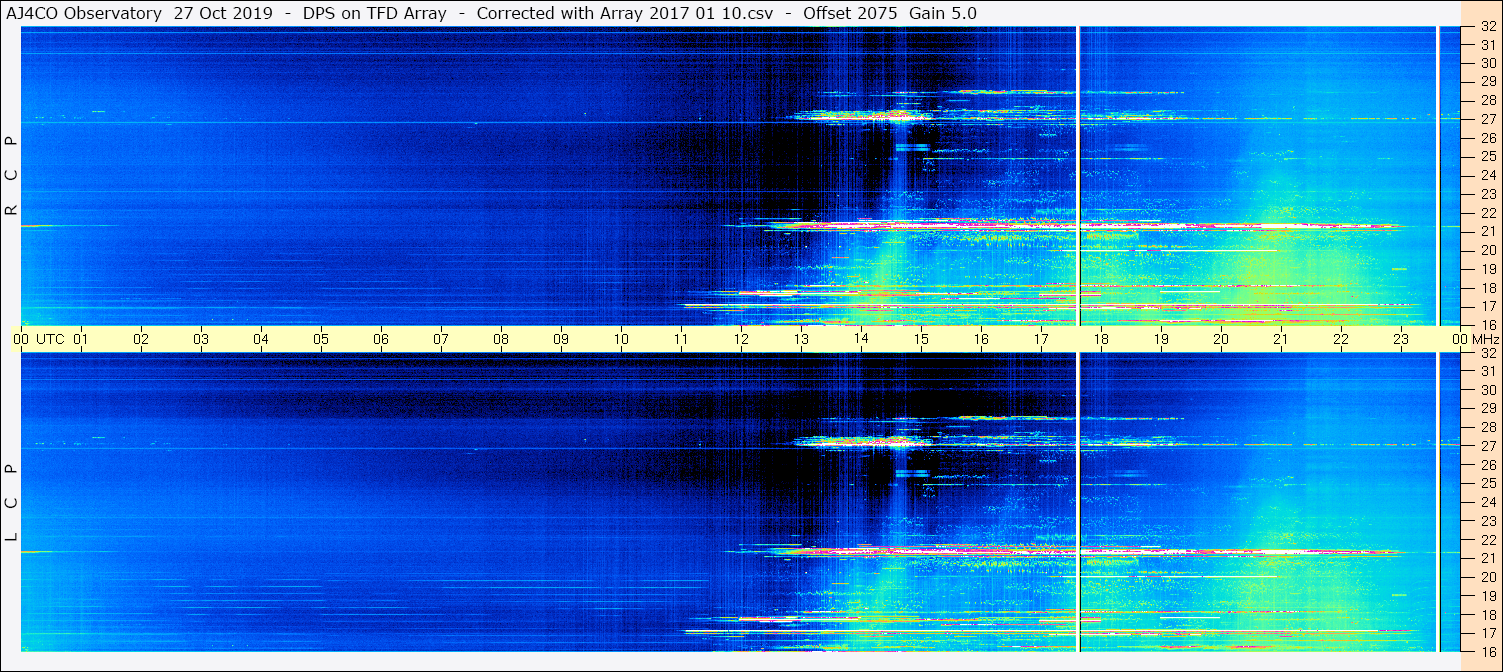The image size is (1503, 672).
Task: Click the '00 UTC' label at axis start
Action: coord(38,339)
